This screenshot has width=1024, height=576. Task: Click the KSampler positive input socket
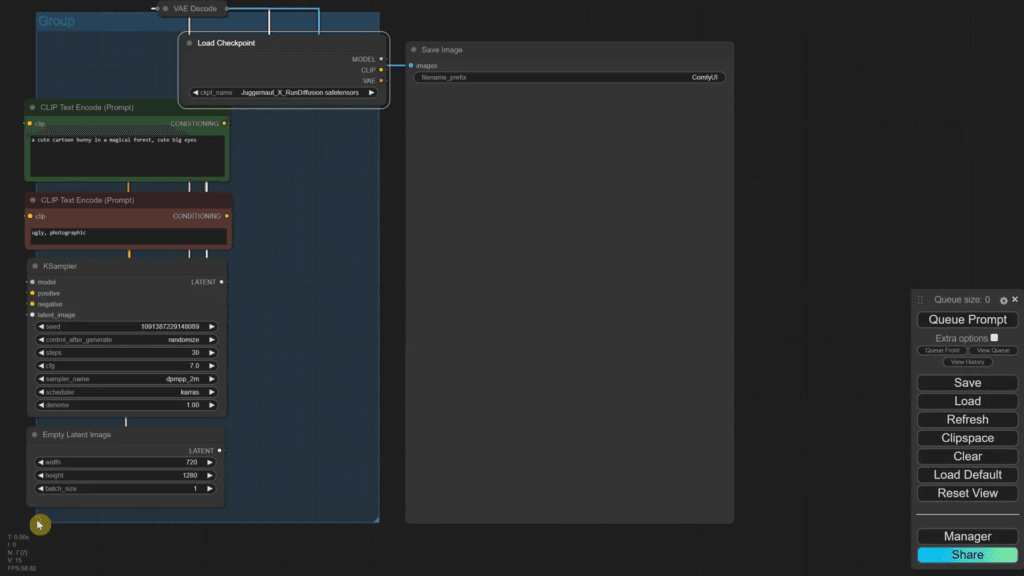[32, 293]
